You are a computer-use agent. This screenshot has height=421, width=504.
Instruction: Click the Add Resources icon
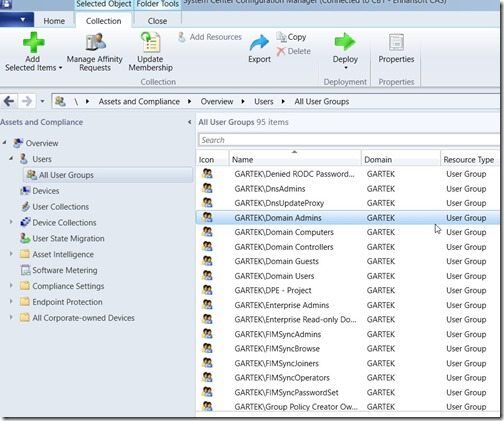[x=181, y=37]
